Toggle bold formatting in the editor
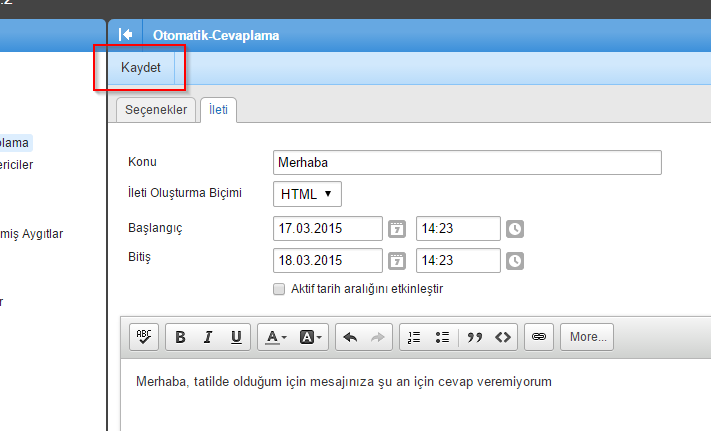 (x=180, y=337)
